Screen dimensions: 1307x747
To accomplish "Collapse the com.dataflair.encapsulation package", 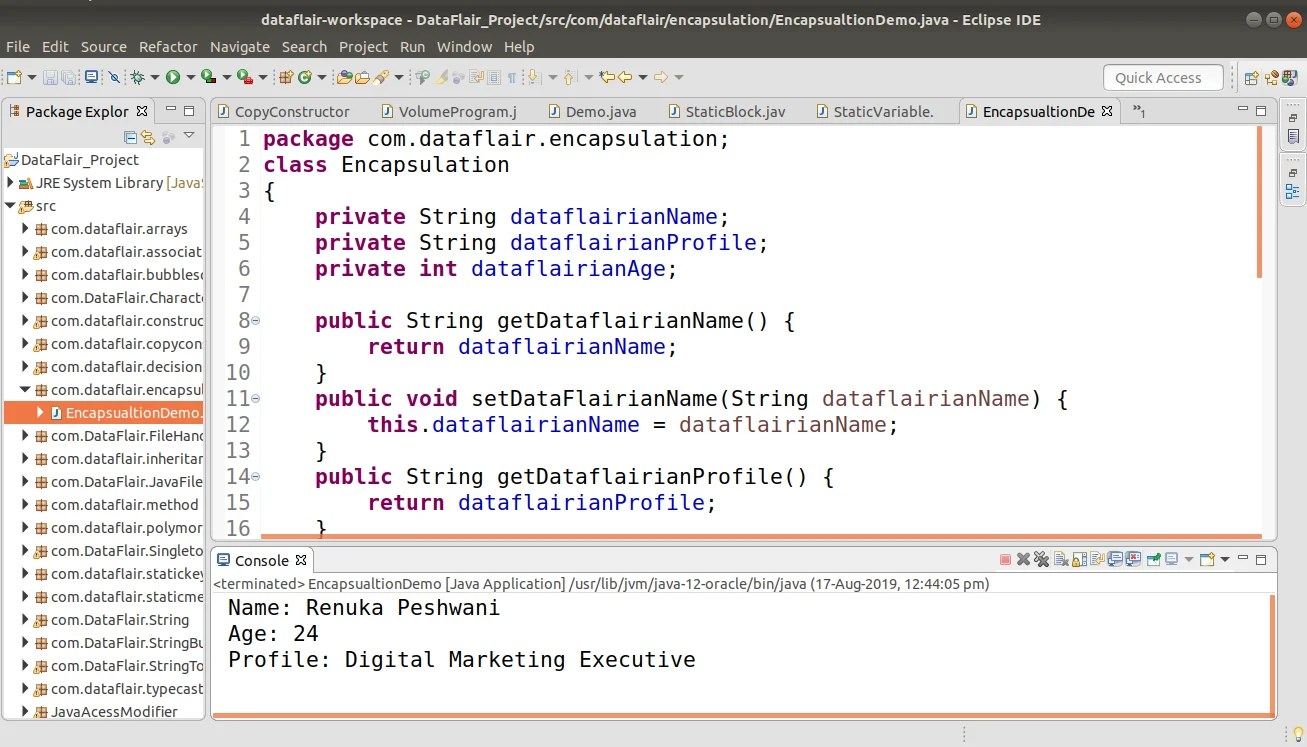I will point(25,389).
